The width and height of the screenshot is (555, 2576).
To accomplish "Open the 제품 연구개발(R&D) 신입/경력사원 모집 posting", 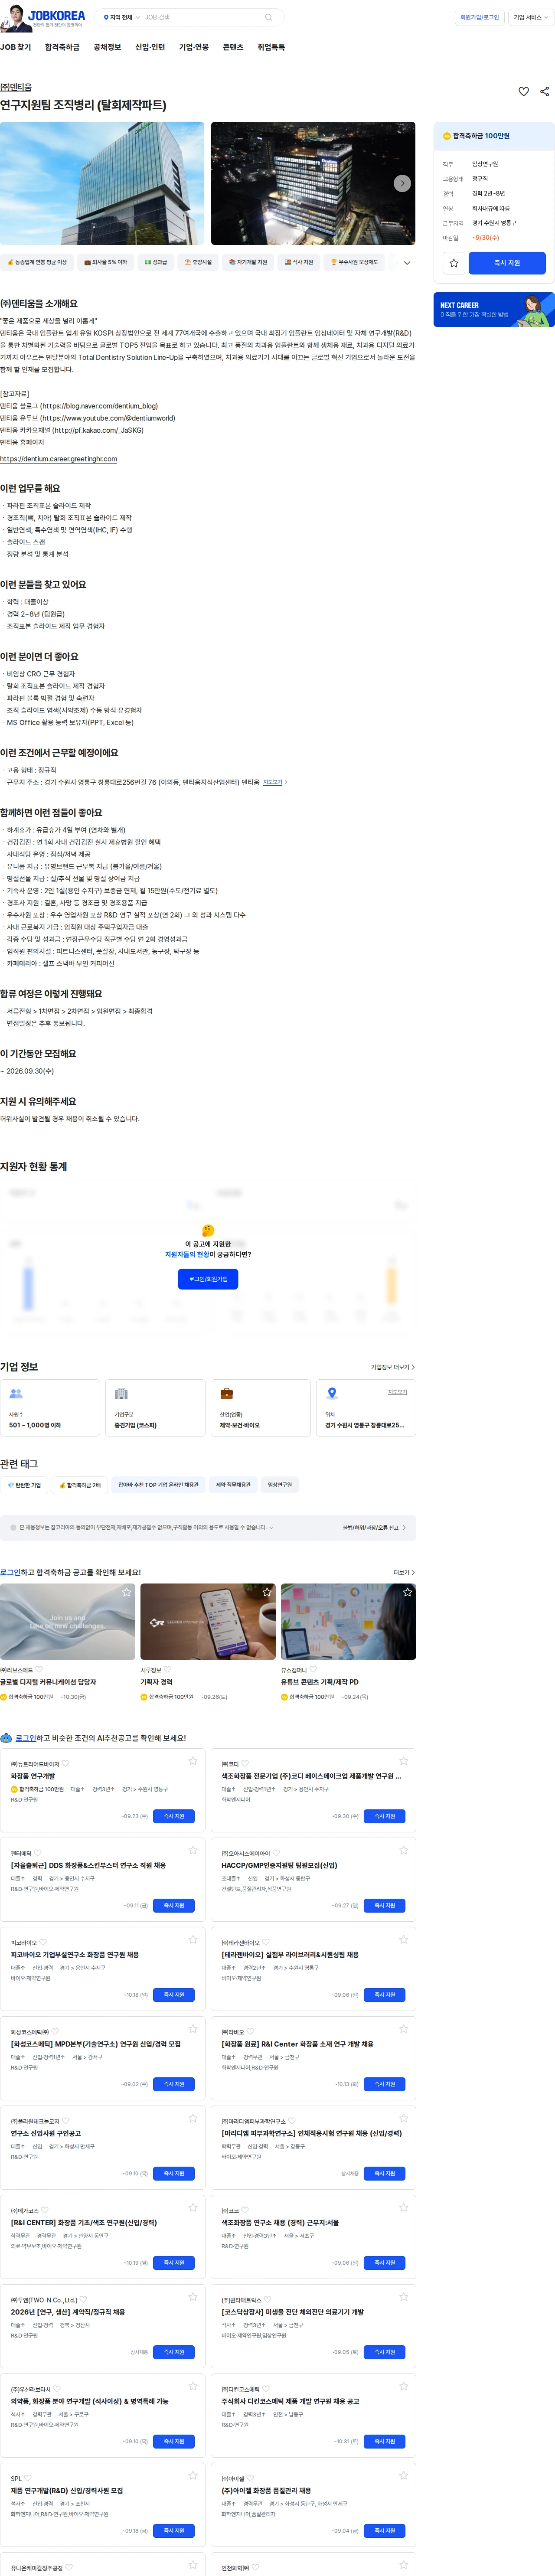I will tap(67, 2490).
